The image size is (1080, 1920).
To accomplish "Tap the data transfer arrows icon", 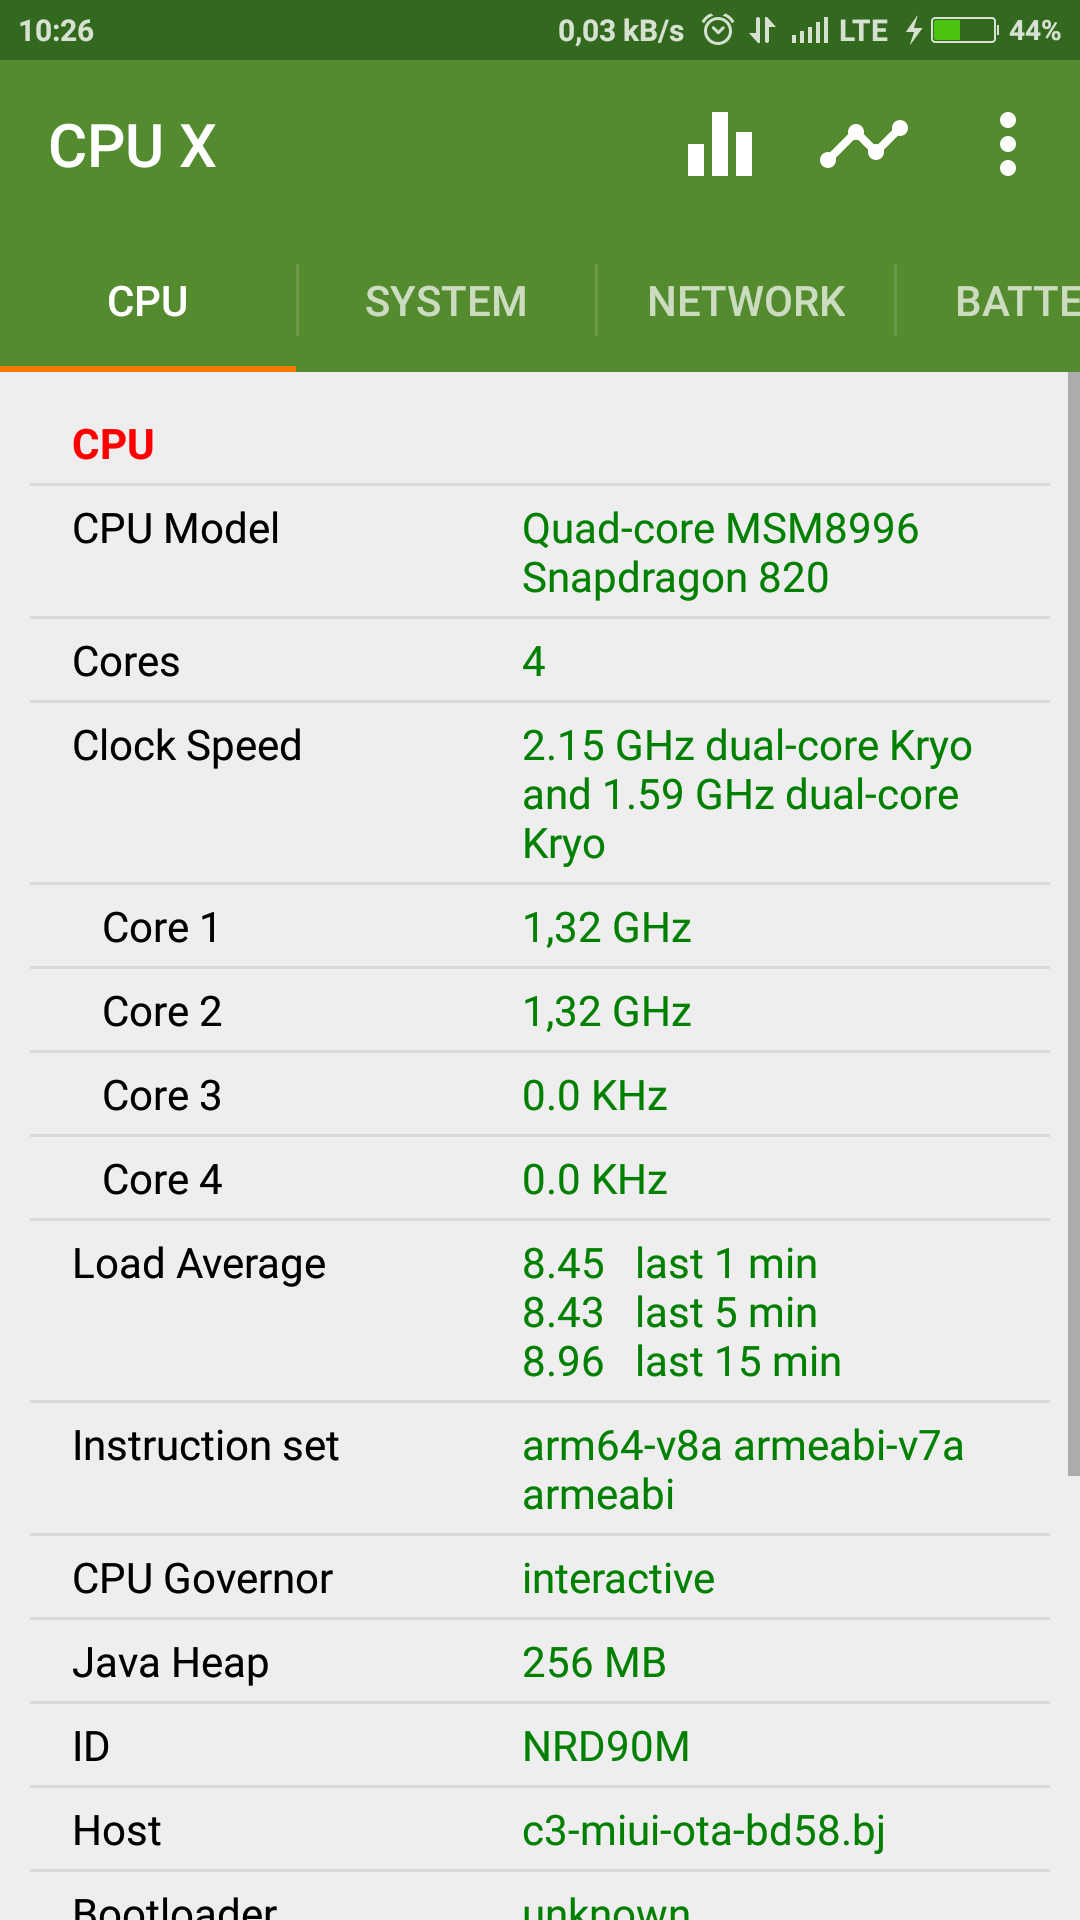I will point(762,30).
